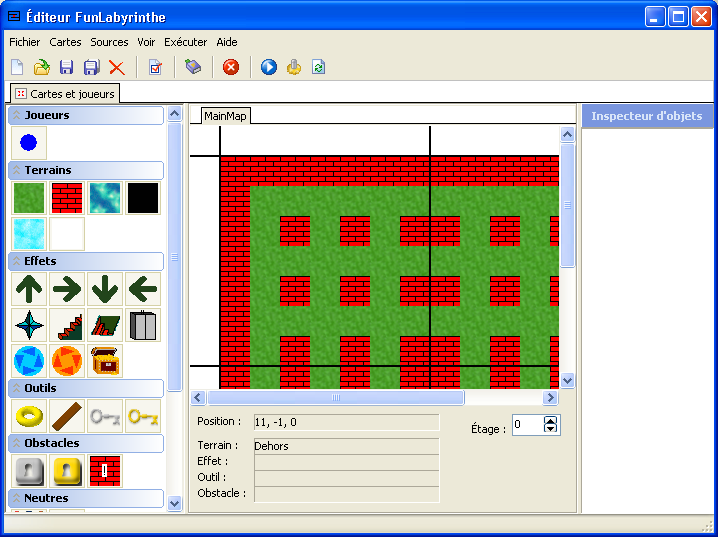Select the golden buoy tool
Image resolution: width=718 pixels, height=537 pixels.
[29, 416]
